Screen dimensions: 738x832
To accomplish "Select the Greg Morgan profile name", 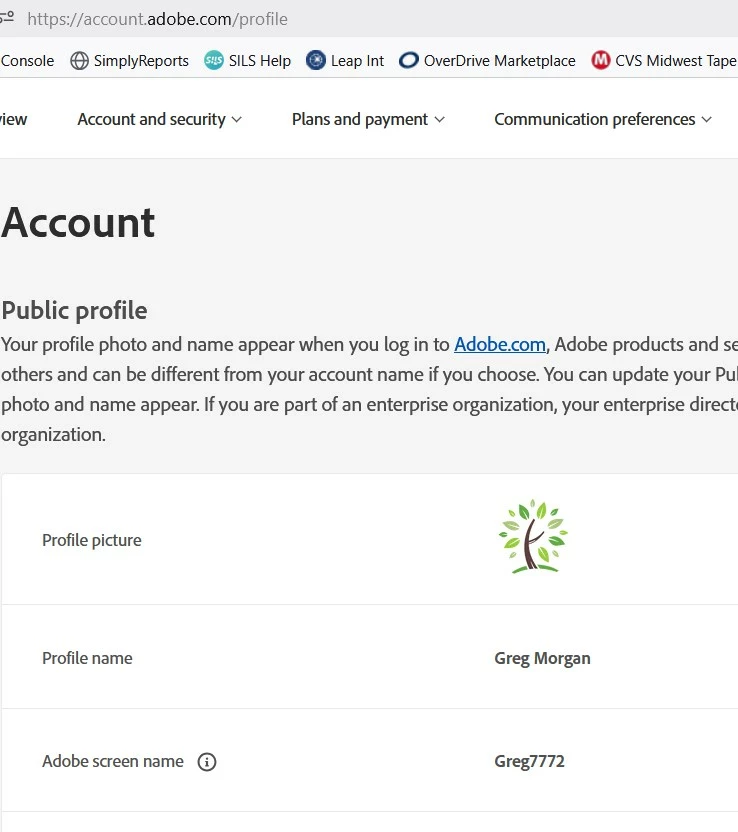I will [542, 658].
